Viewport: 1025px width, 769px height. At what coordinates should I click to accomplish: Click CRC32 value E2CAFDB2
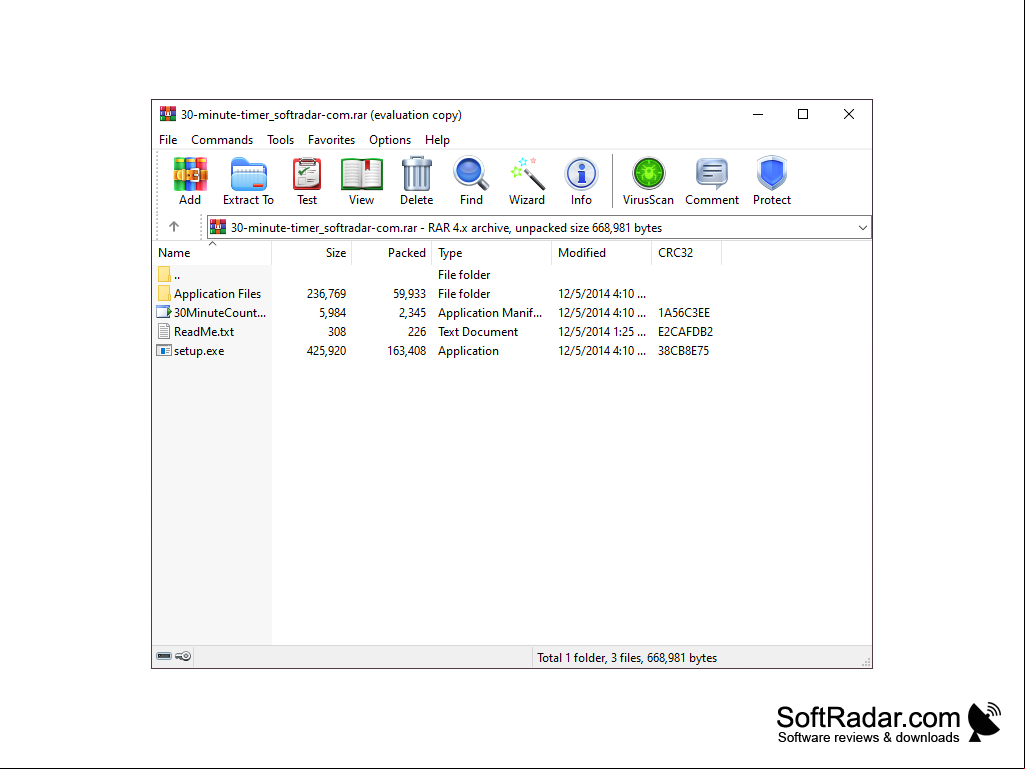(x=685, y=332)
